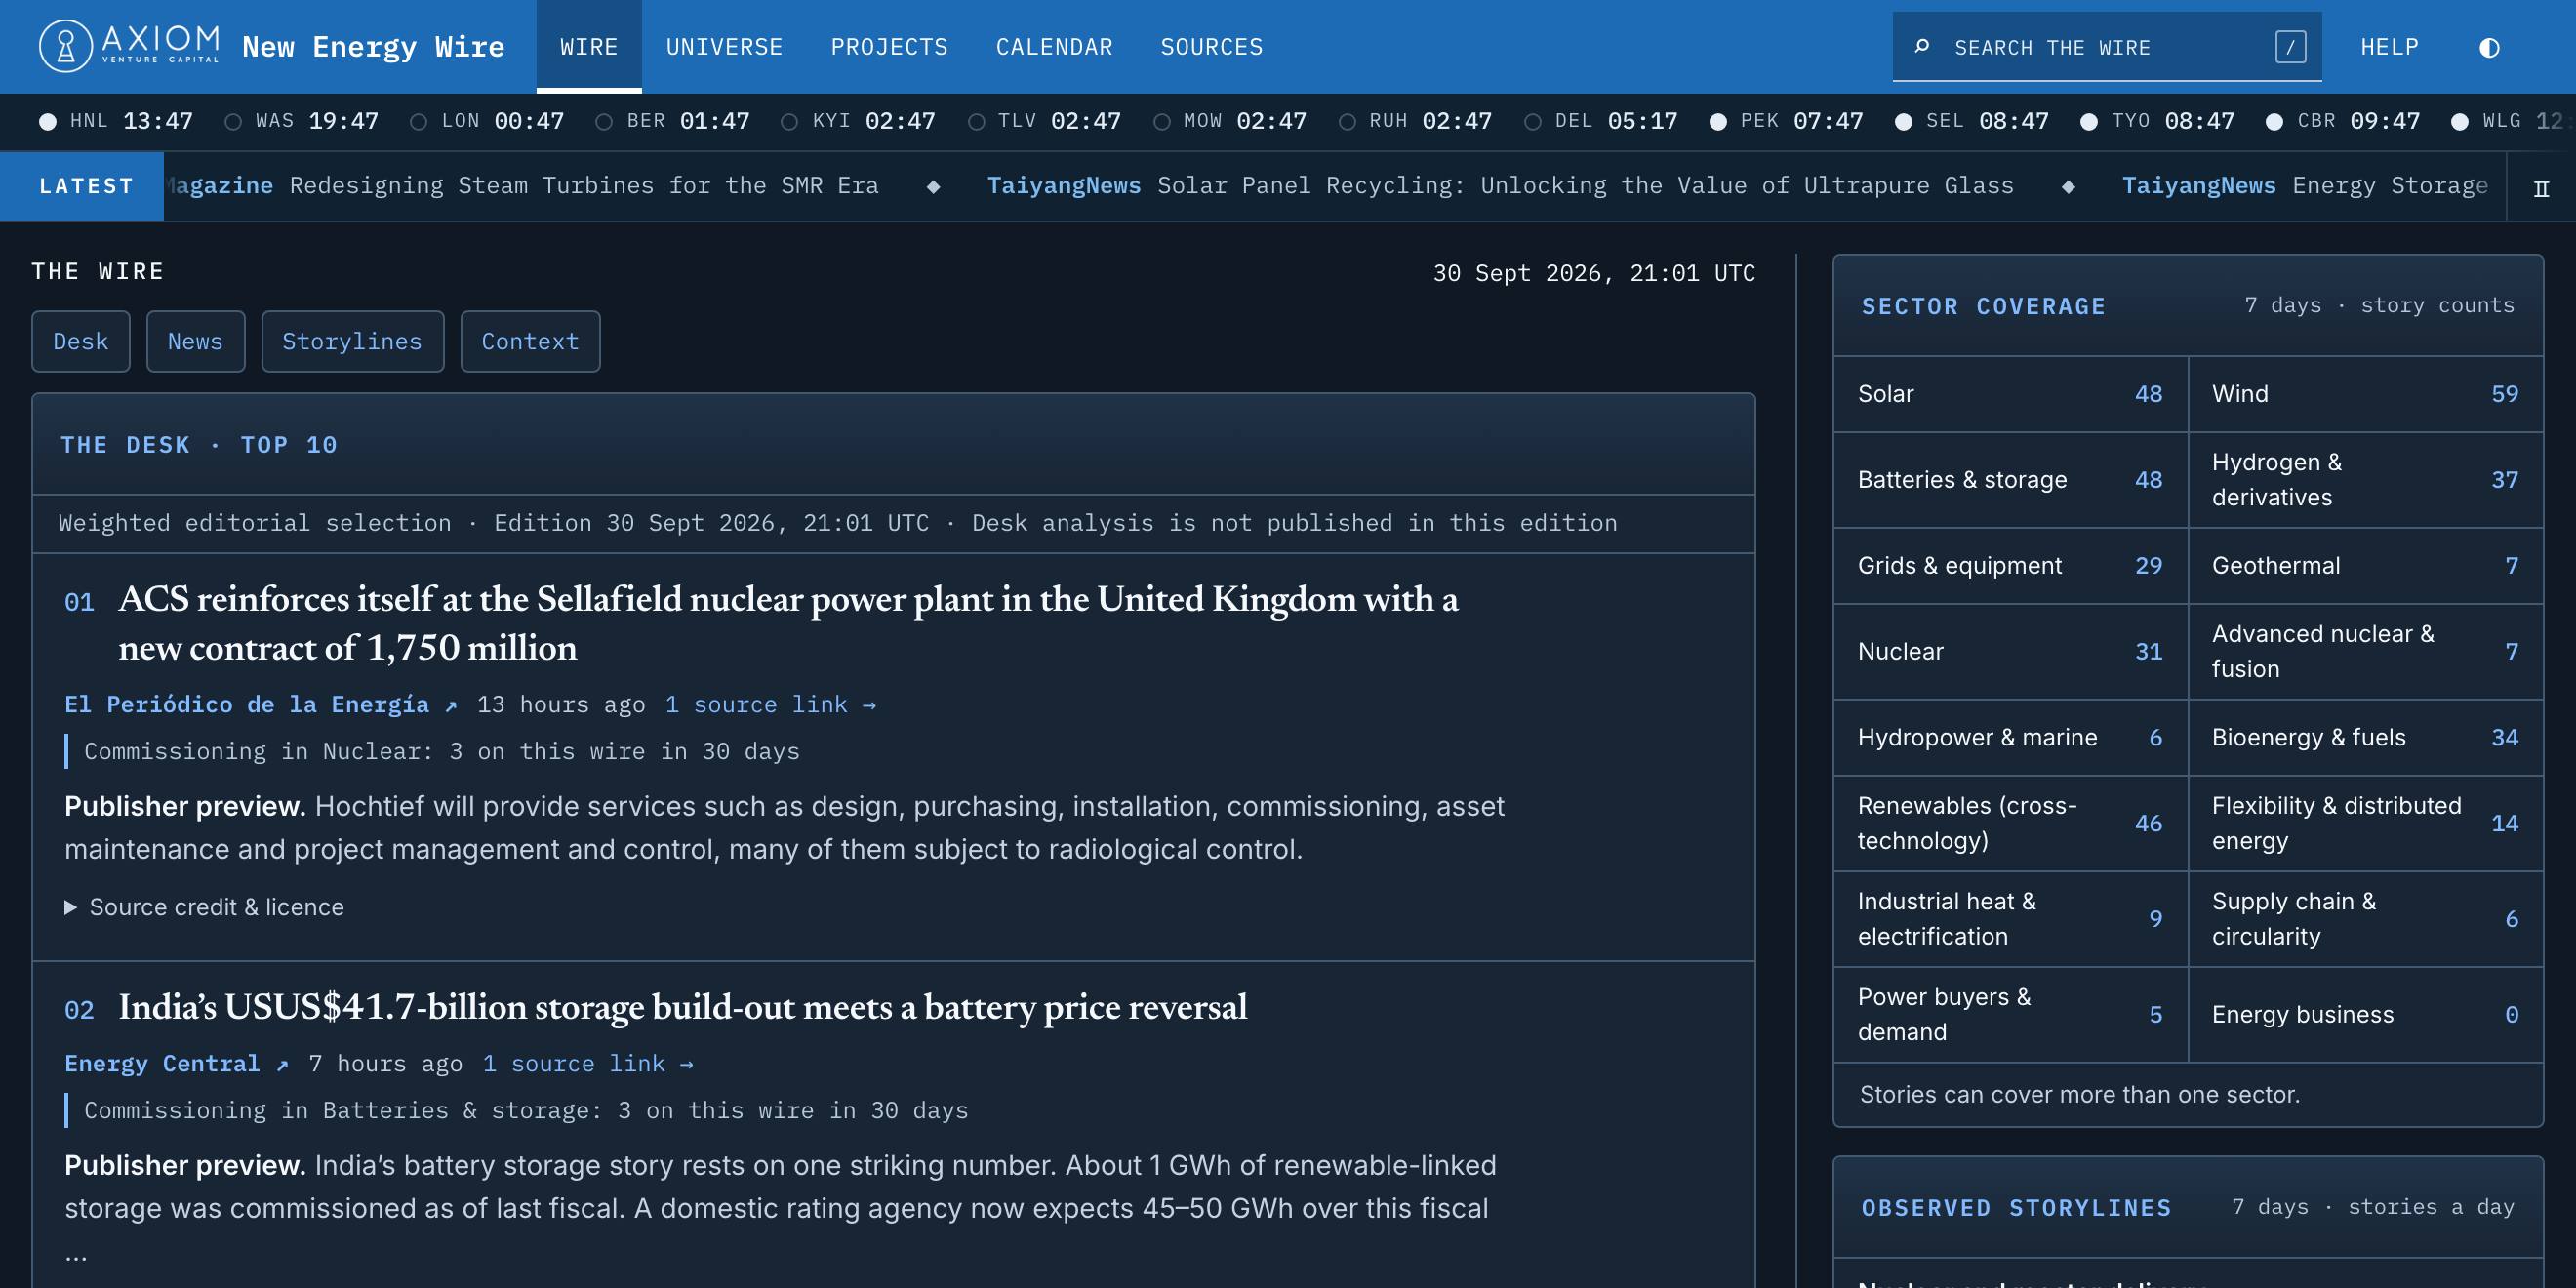Image resolution: width=2576 pixels, height=1288 pixels.
Task: Click the HELP link
Action: [2389, 47]
